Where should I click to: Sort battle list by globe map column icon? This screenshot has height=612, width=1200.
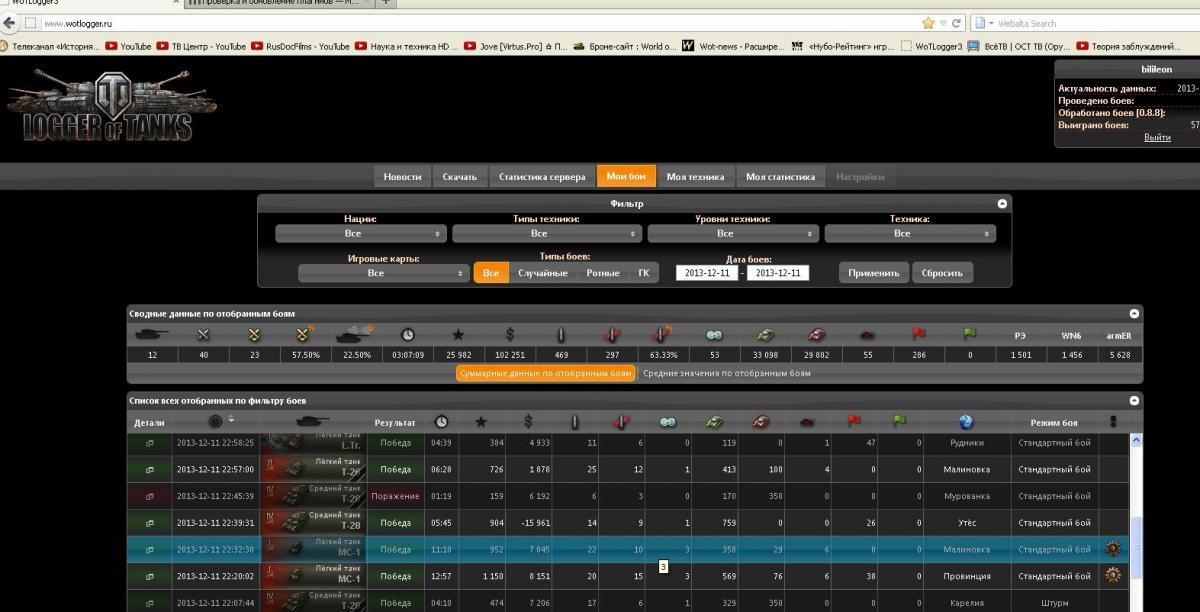tap(966, 422)
